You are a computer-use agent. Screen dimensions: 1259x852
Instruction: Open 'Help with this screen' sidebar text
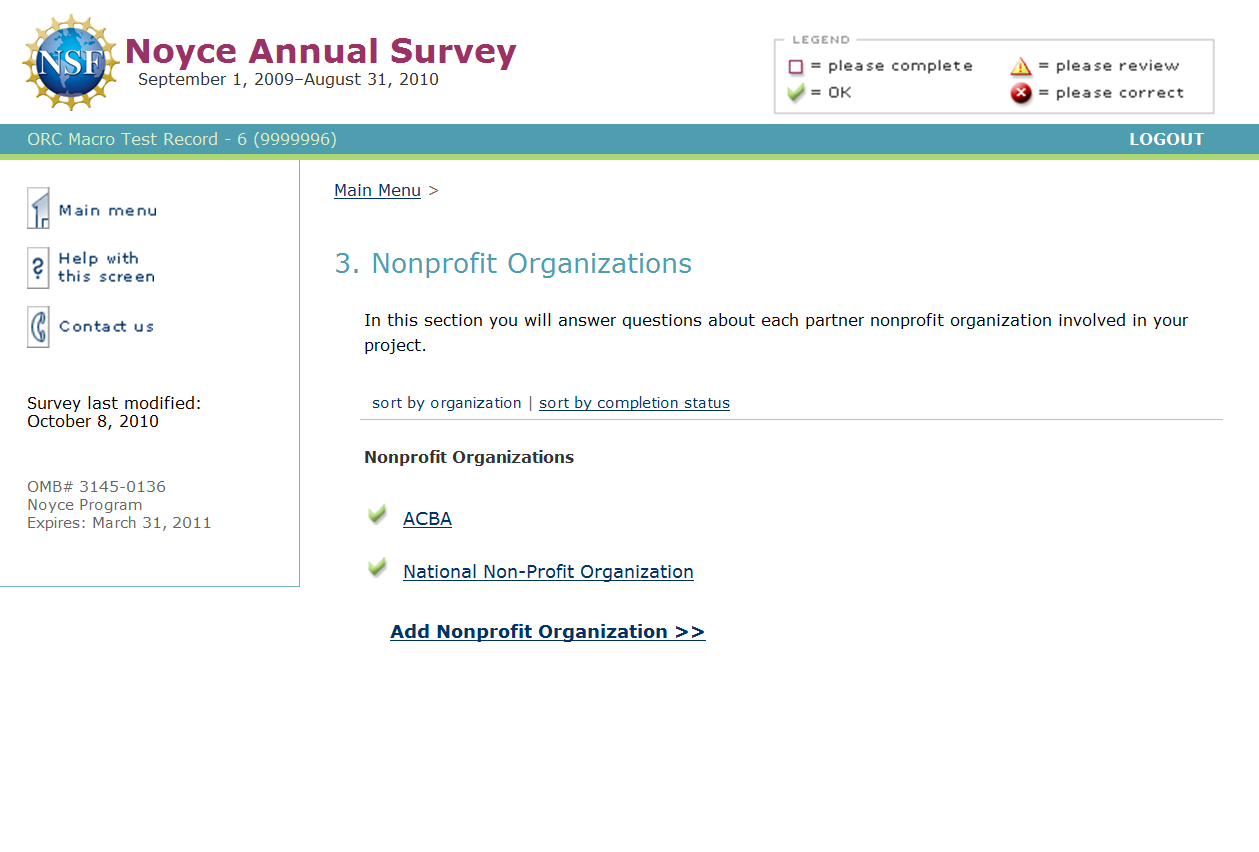click(106, 268)
